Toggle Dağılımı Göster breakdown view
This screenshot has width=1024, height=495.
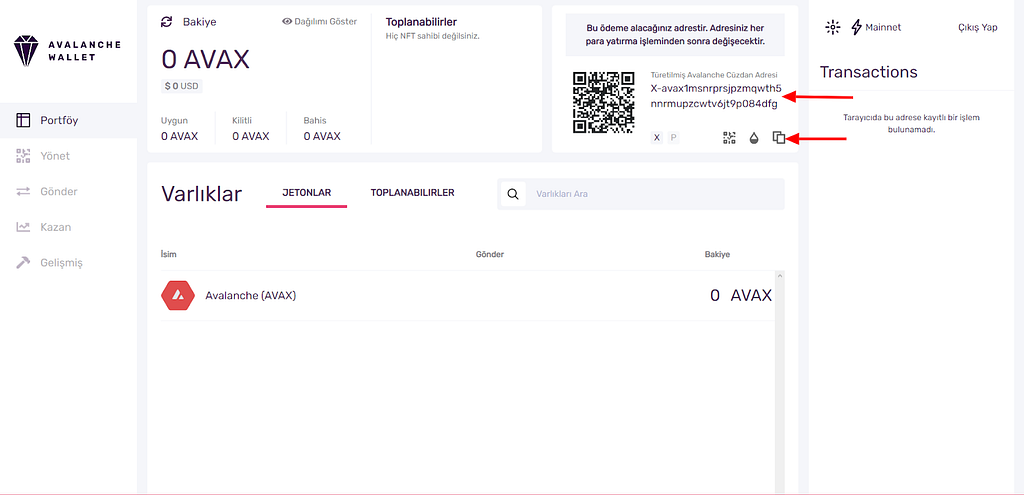click(319, 22)
